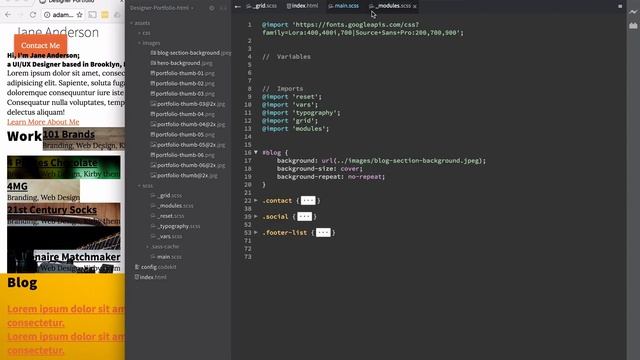Click the @import 'typography' line in the editor

pos(301,113)
